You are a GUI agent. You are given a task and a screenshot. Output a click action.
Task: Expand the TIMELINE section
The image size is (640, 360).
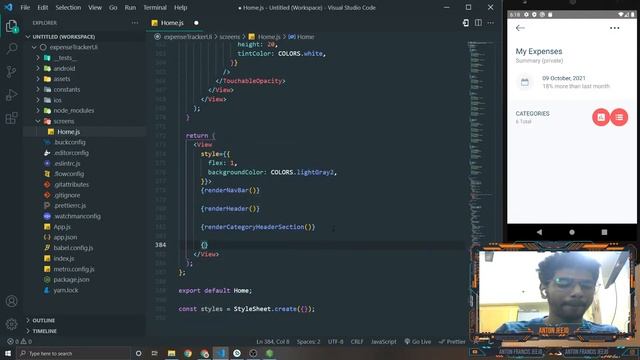44,331
